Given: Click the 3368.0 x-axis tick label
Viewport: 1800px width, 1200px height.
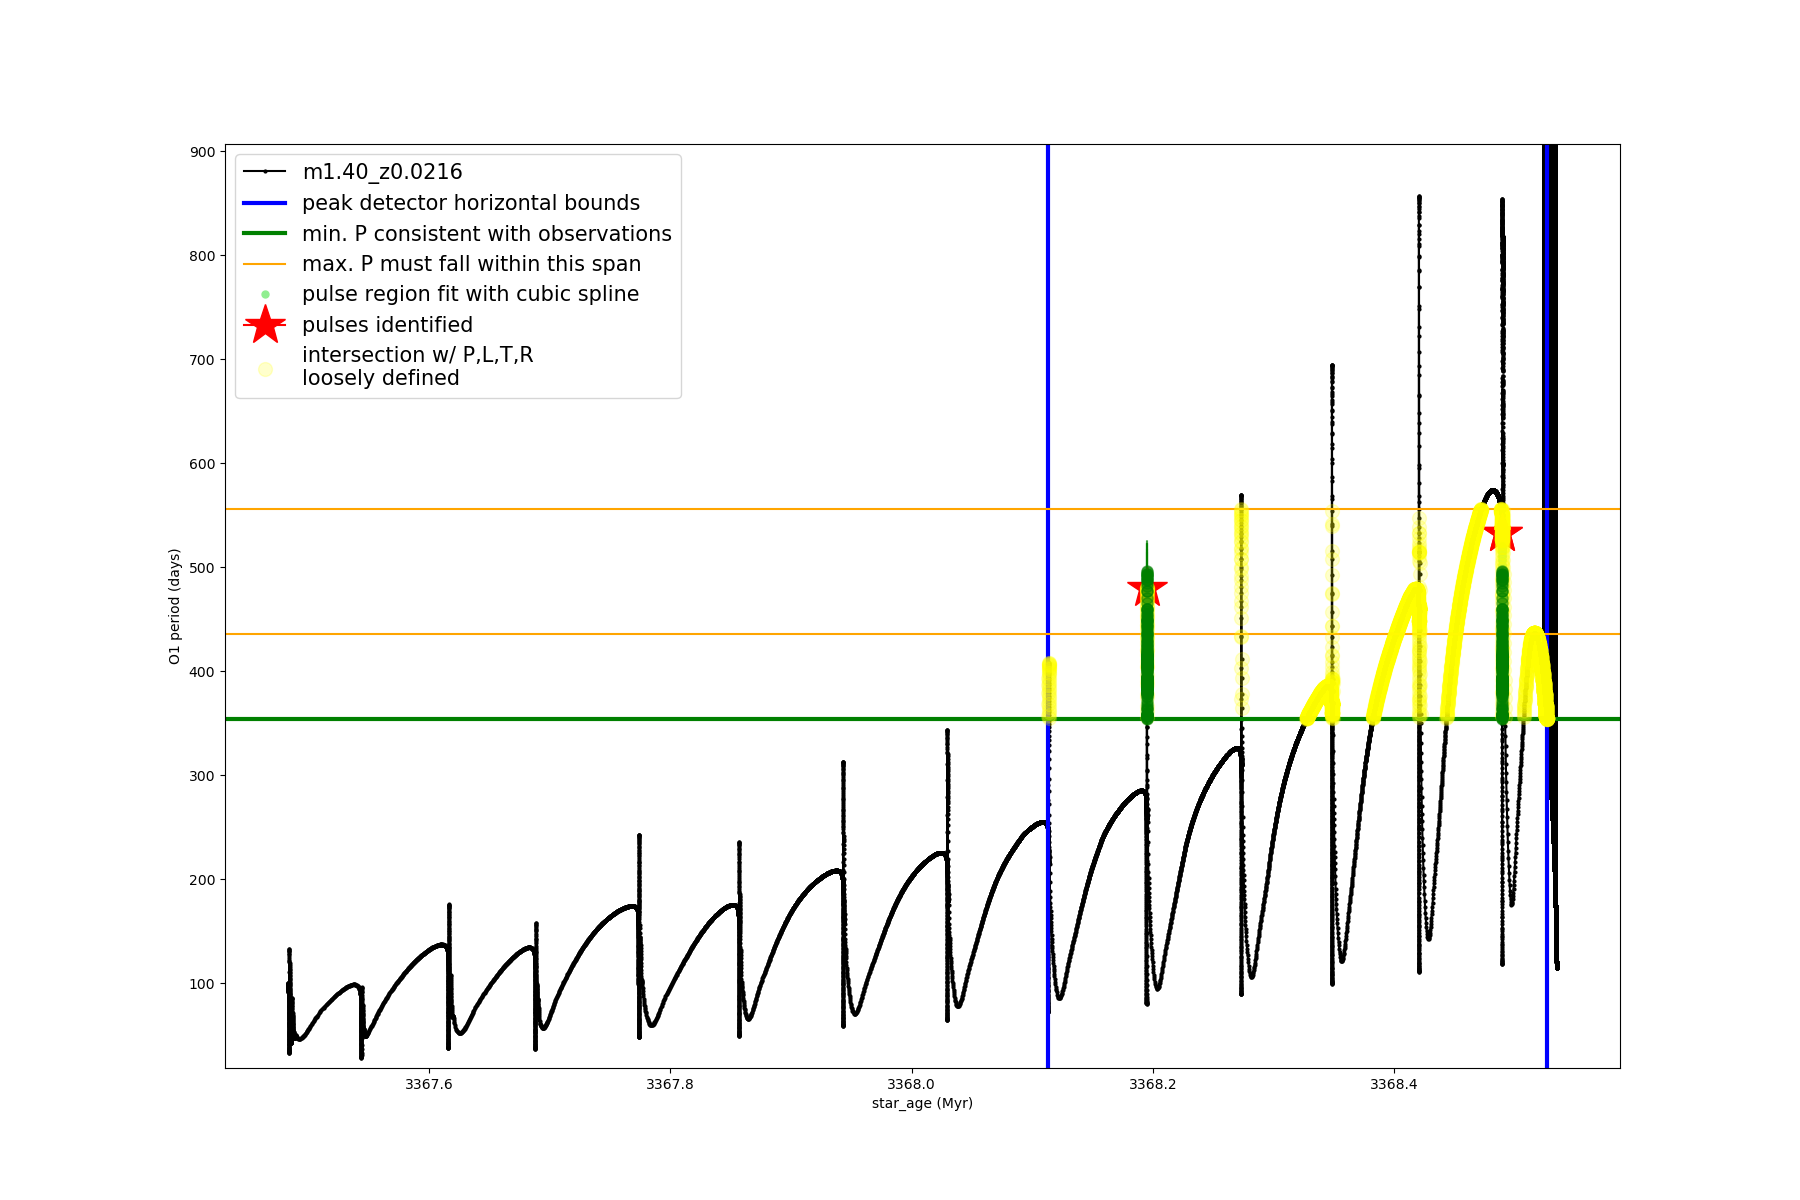Looking at the screenshot, I should coord(911,1084).
